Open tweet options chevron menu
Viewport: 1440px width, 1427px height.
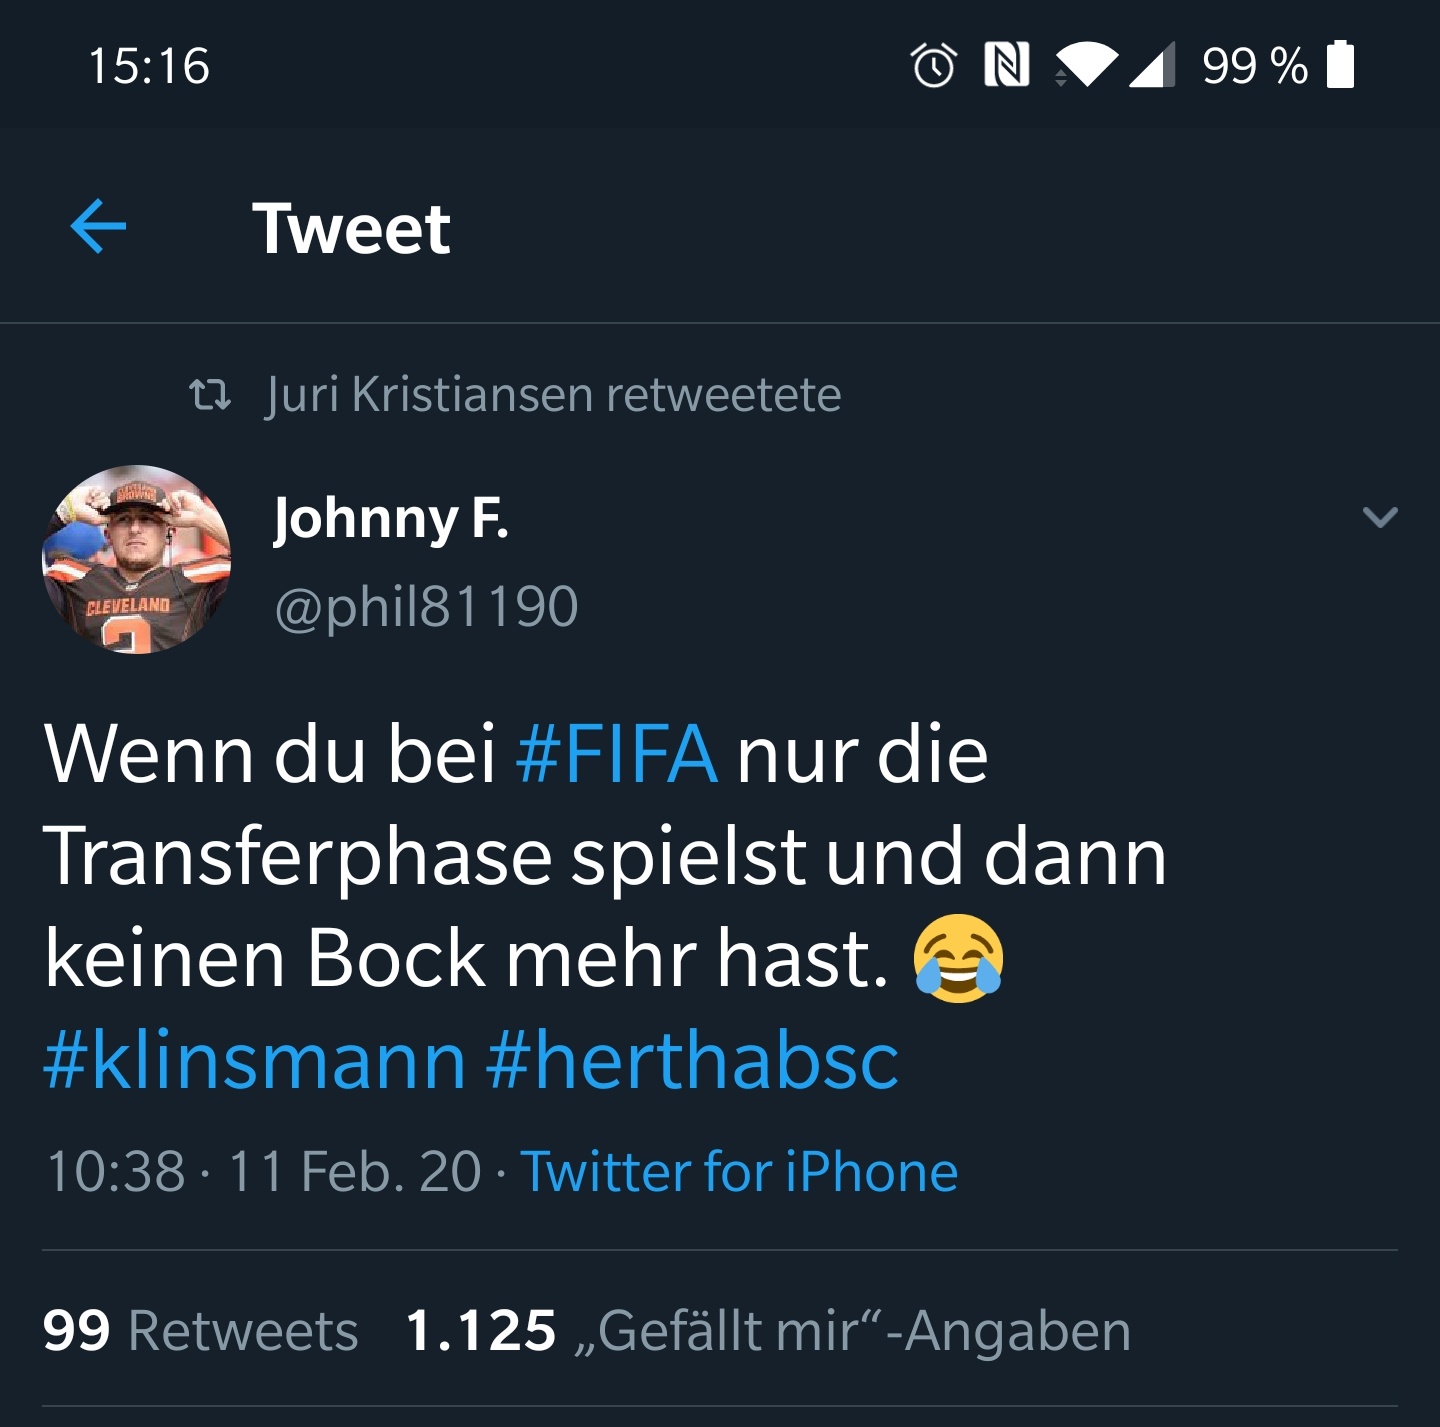click(1380, 517)
